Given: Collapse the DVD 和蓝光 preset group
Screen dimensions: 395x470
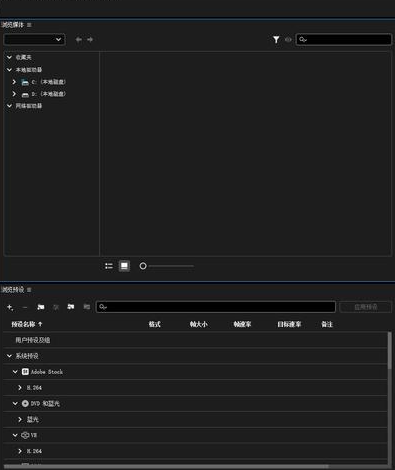Looking at the screenshot, I should (15, 403).
